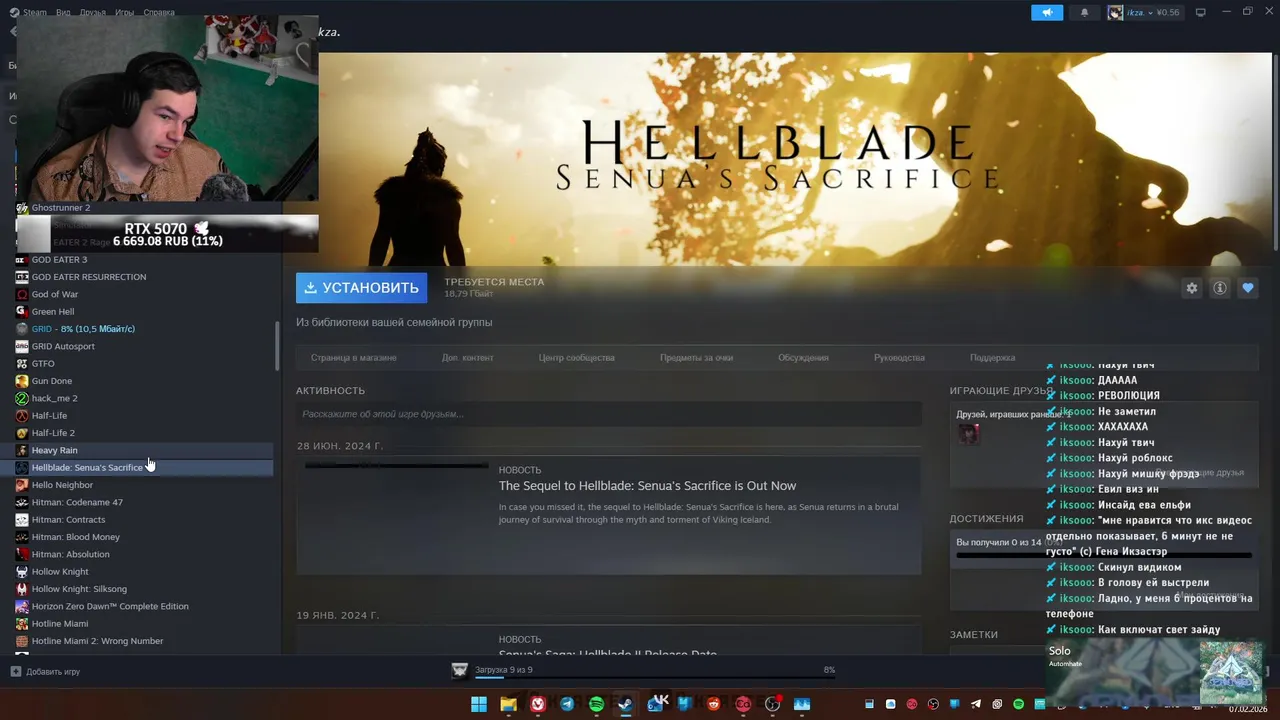
Task: Open Страница в магазине tab
Action: (x=353, y=358)
